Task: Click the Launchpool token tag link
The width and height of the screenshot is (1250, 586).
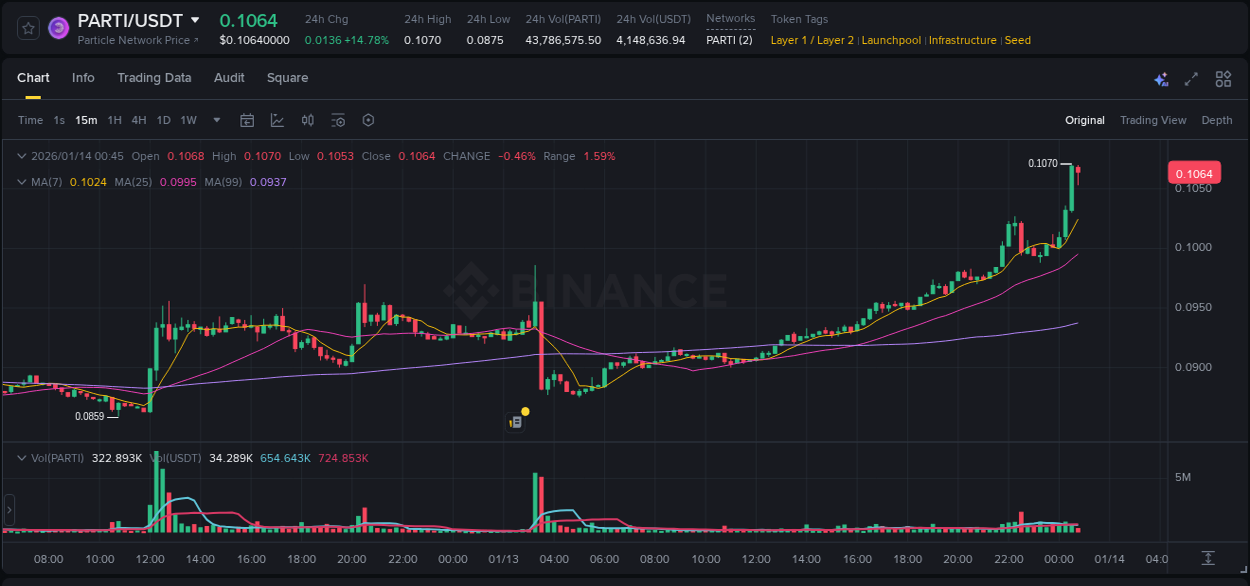Action: pyautogui.click(x=889, y=40)
